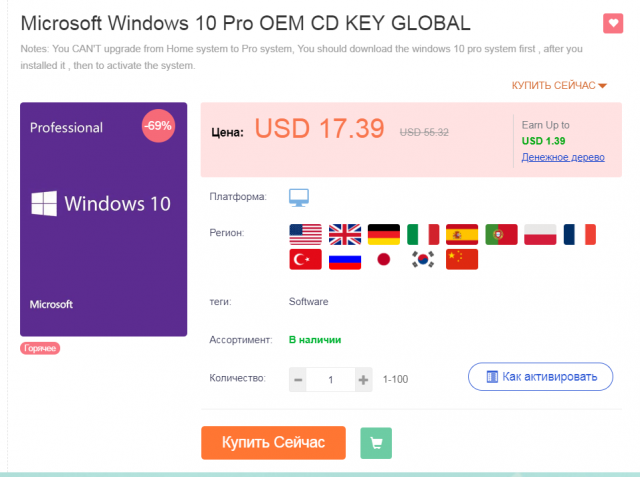Select the Chinese flag region

462,260
